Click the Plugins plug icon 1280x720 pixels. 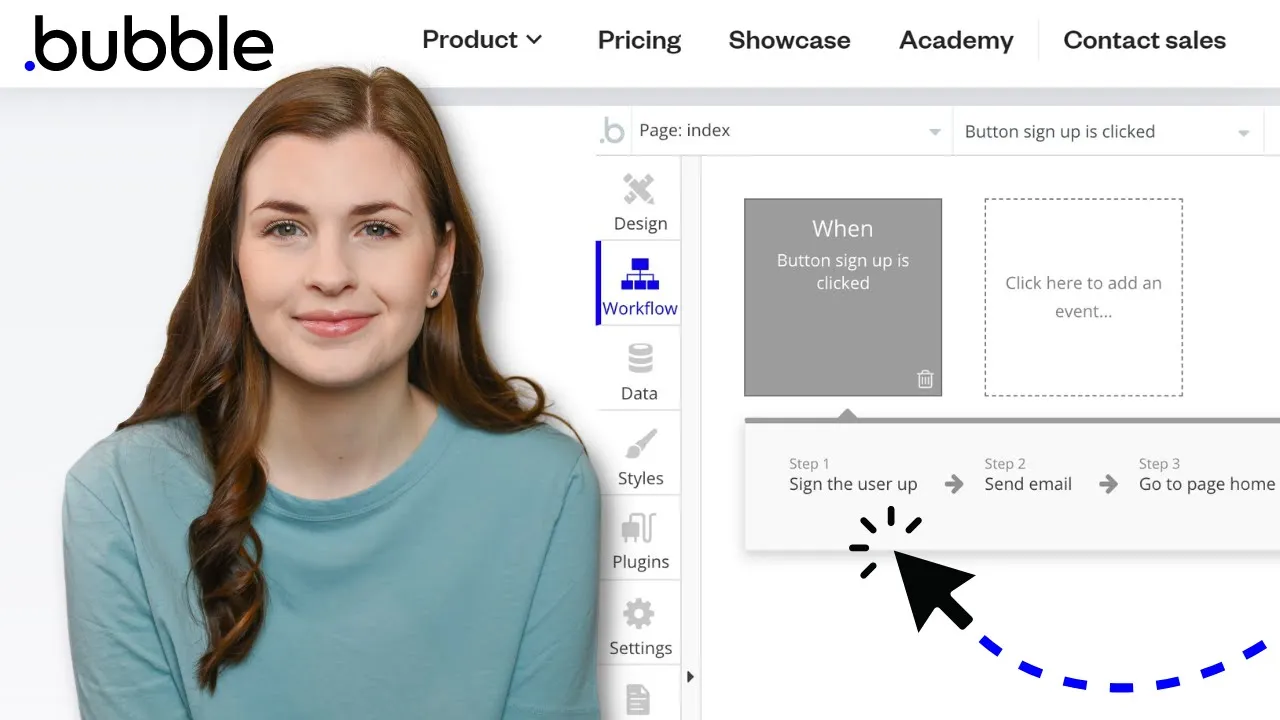click(x=639, y=528)
